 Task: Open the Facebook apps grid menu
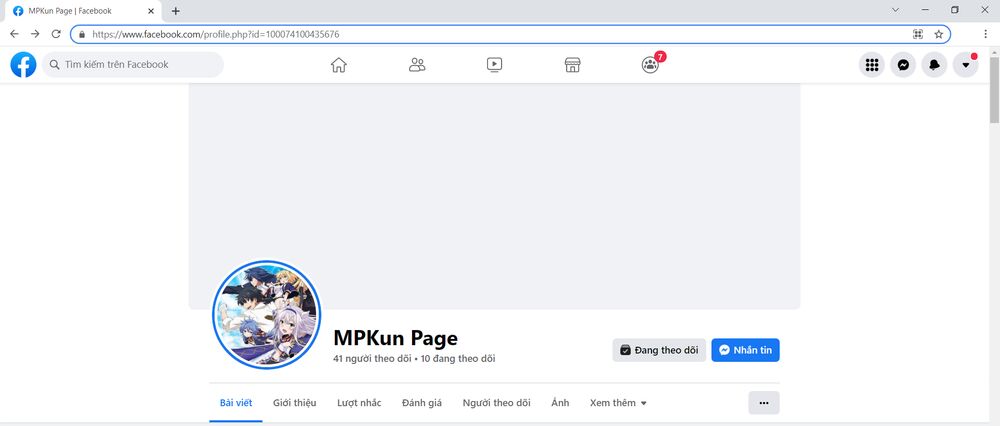872,65
